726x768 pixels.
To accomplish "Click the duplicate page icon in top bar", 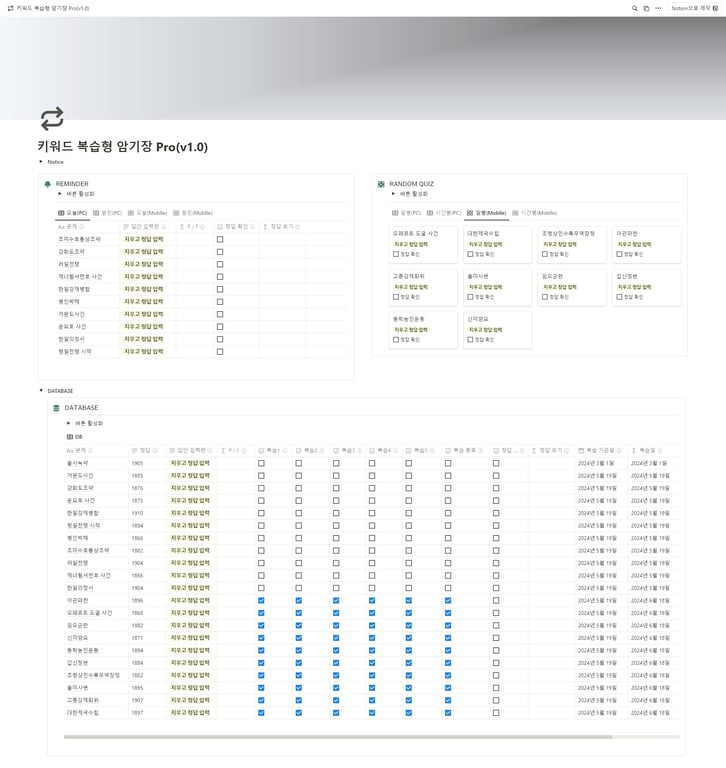I will [646, 8].
